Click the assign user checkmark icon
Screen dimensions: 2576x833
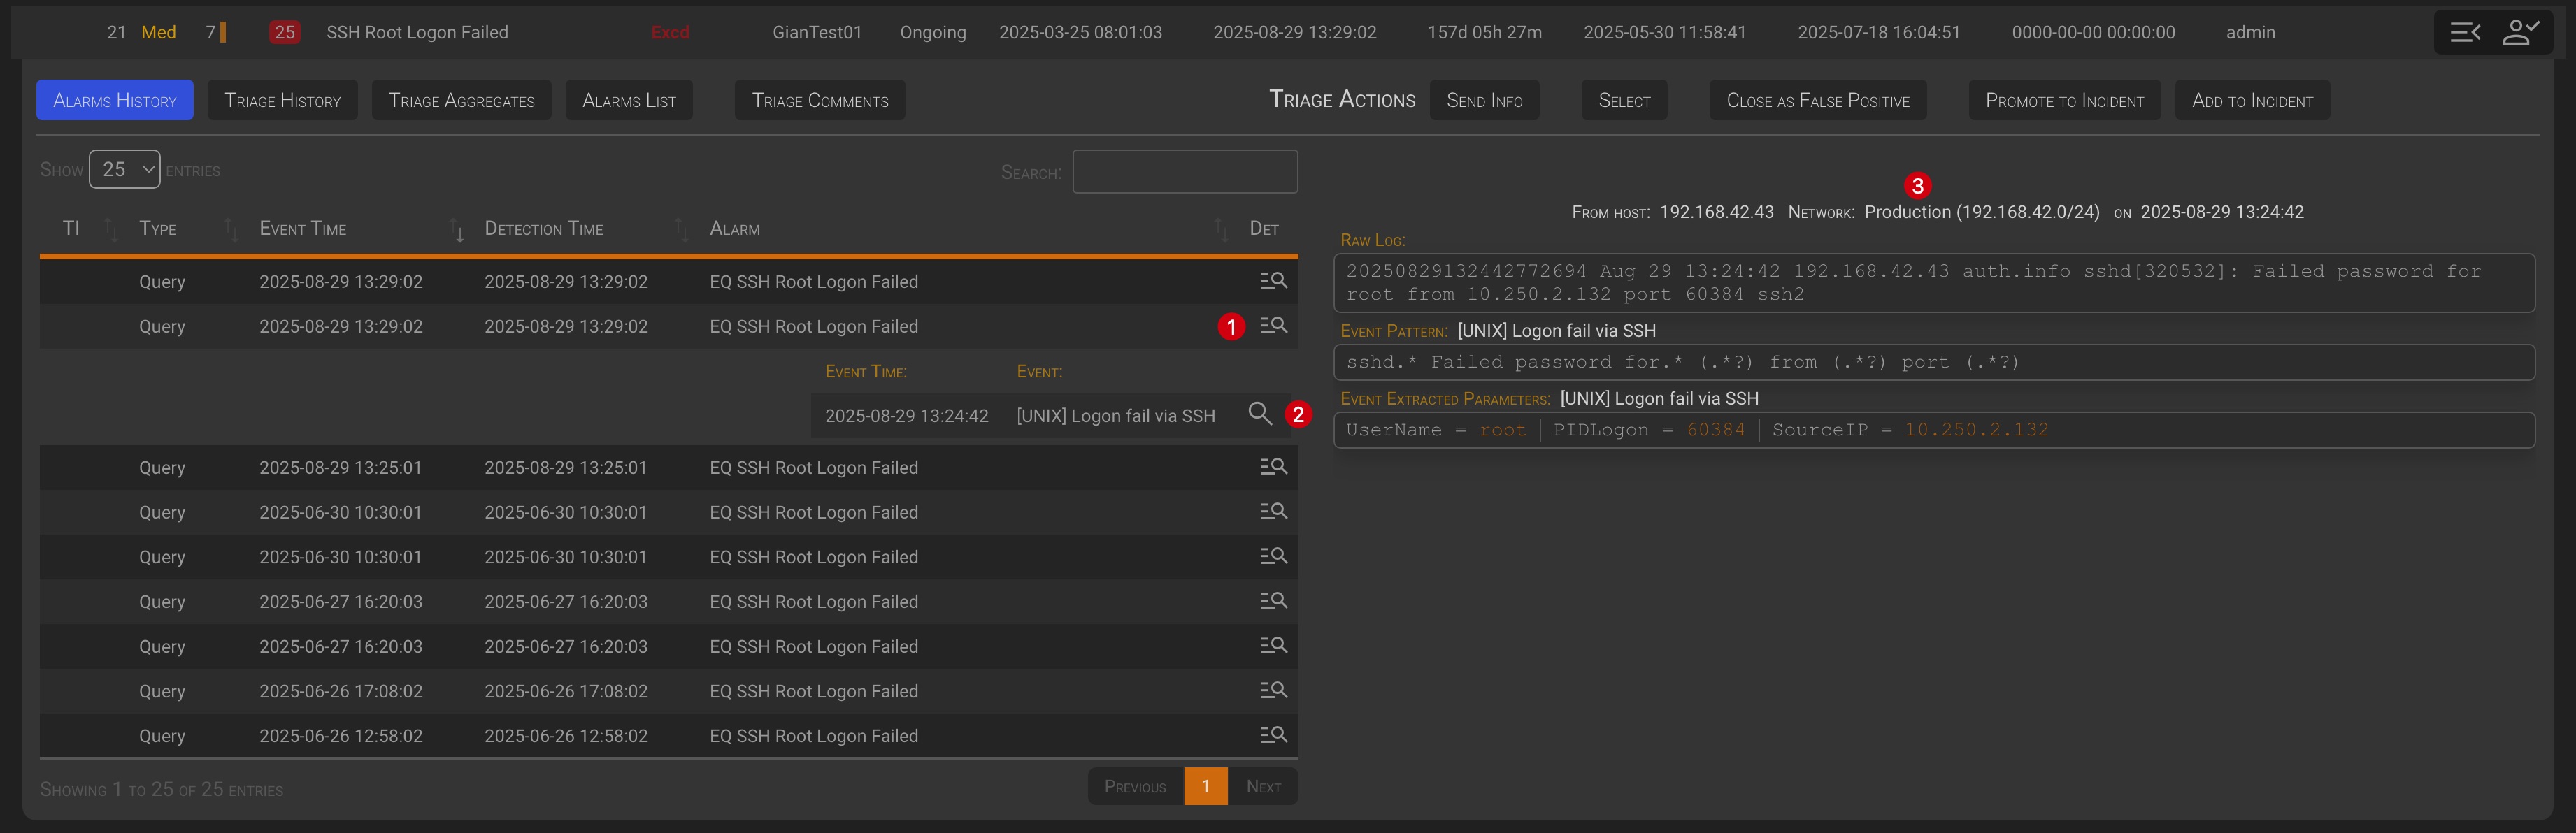pyautogui.click(x=2520, y=32)
